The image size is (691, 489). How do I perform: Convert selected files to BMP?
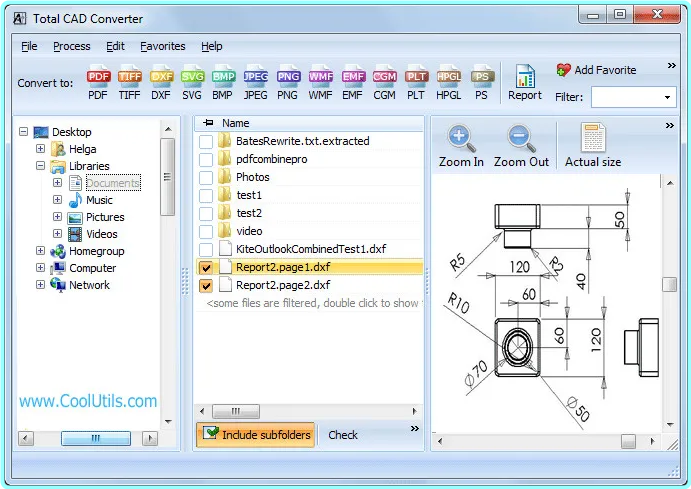coord(223,84)
